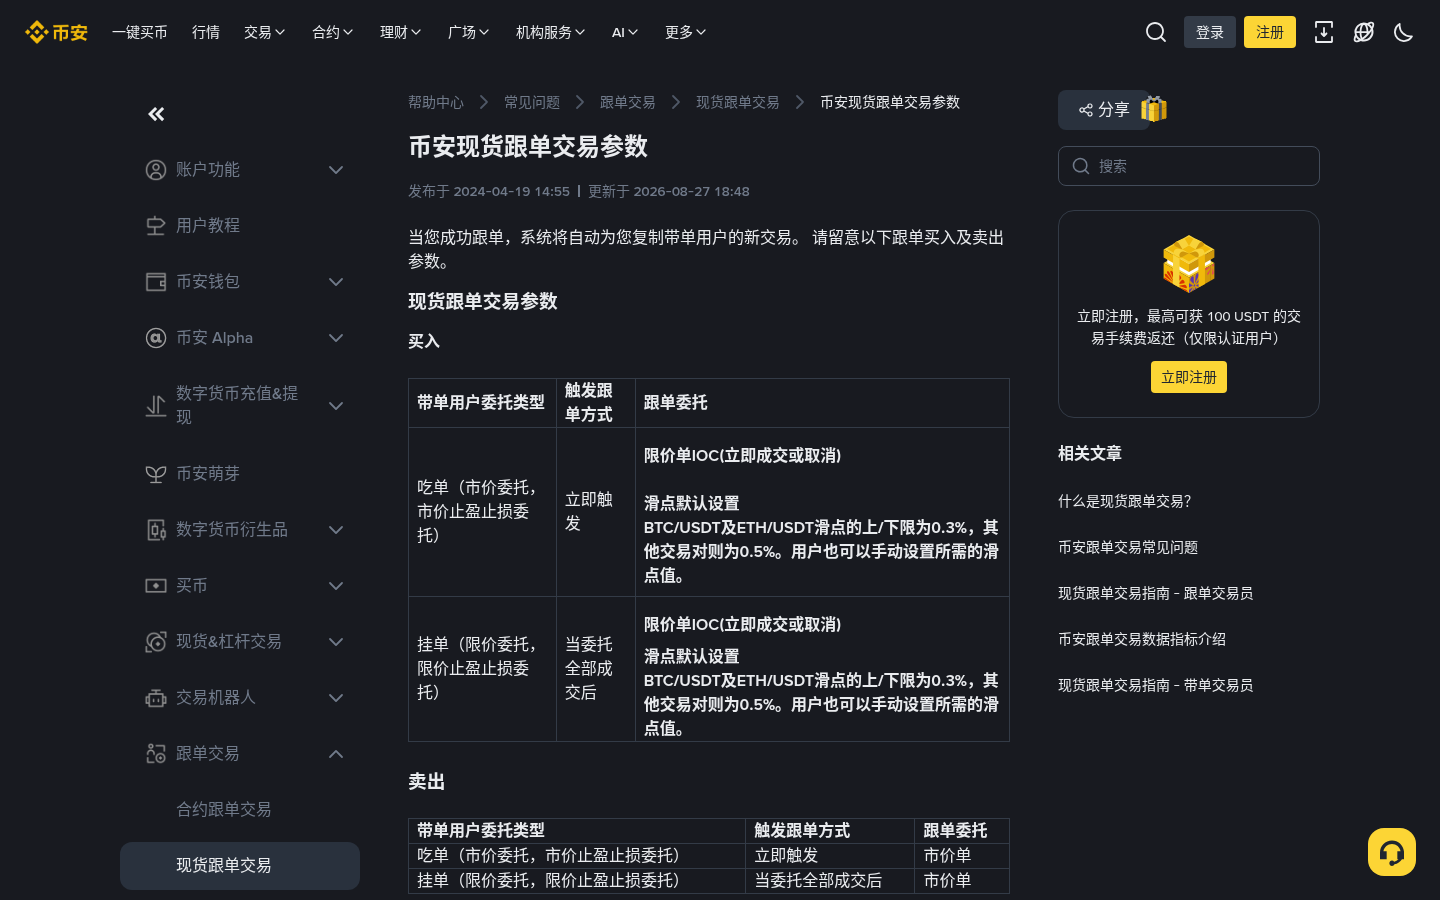Expand the 数字货币衍生品 chevron
The height and width of the screenshot is (900, 1440).
(336, 530)
